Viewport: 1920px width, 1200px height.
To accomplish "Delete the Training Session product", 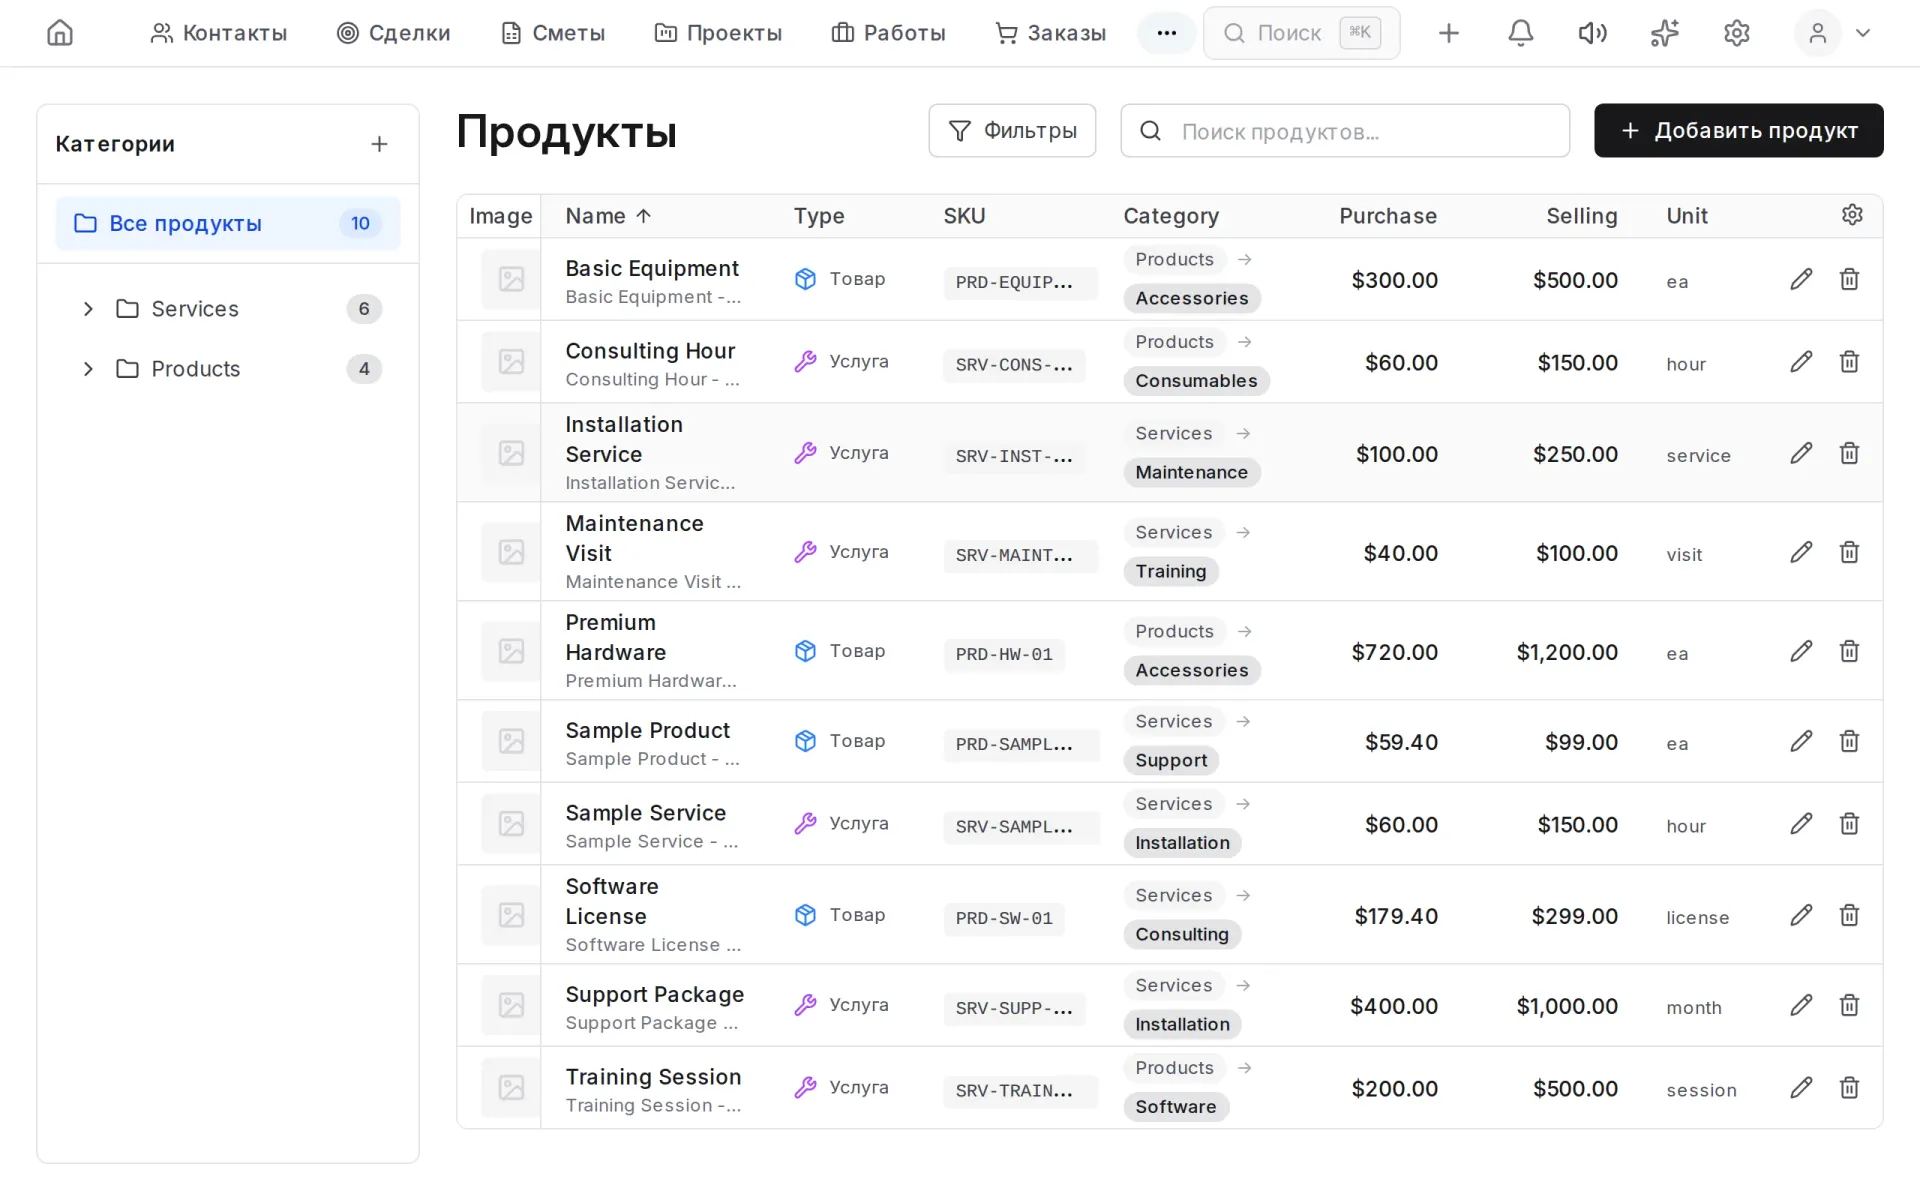I will 1849,1087.
